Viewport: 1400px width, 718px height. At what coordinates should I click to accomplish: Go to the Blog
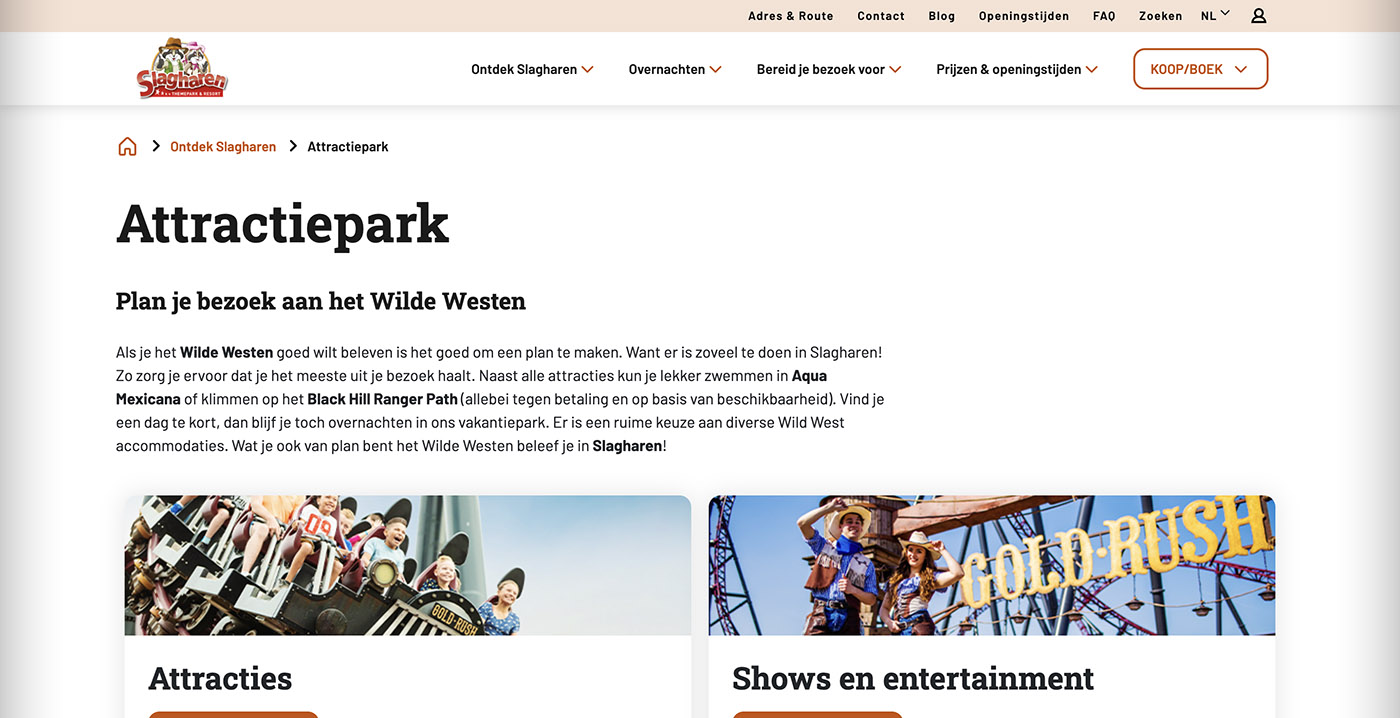942,16
